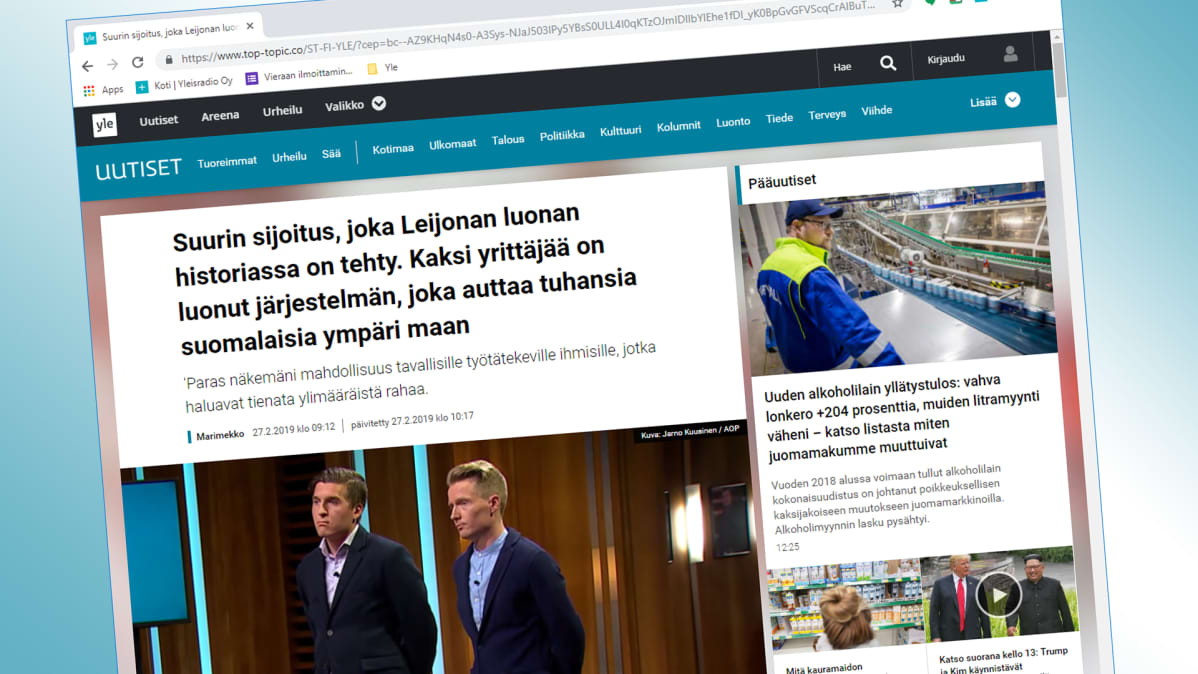Open Vieraan ilmoittamin... bookmark
Viewport: 1198px width, 674px height.
pos(300,75)
